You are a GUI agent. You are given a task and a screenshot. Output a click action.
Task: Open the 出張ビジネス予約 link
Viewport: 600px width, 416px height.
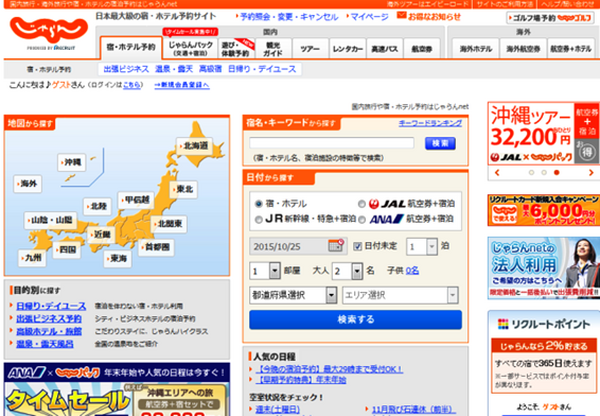49,318
